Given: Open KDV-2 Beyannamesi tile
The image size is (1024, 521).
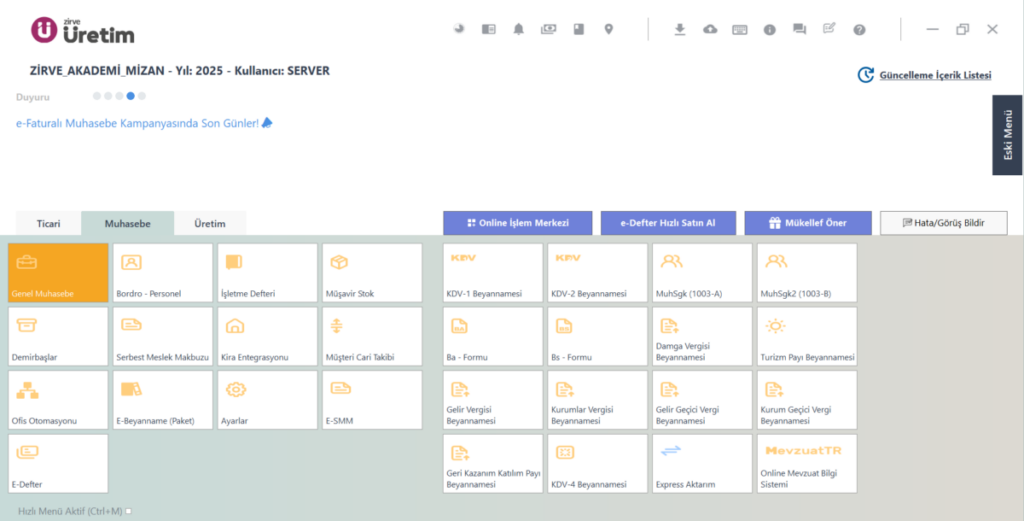Looking at the screenshot, I should (598, 273).
